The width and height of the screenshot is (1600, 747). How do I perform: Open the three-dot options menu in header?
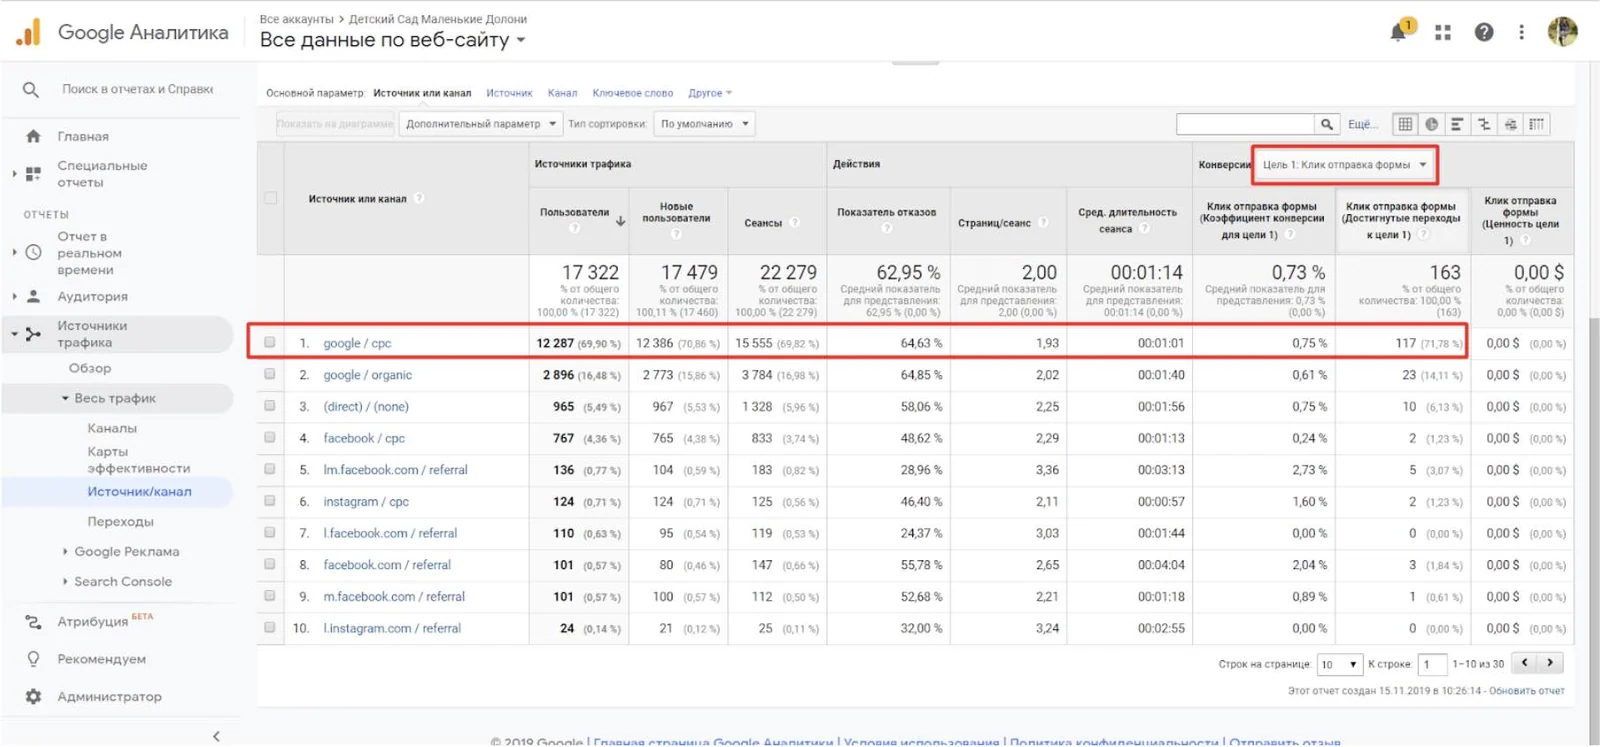[1521, 32]
